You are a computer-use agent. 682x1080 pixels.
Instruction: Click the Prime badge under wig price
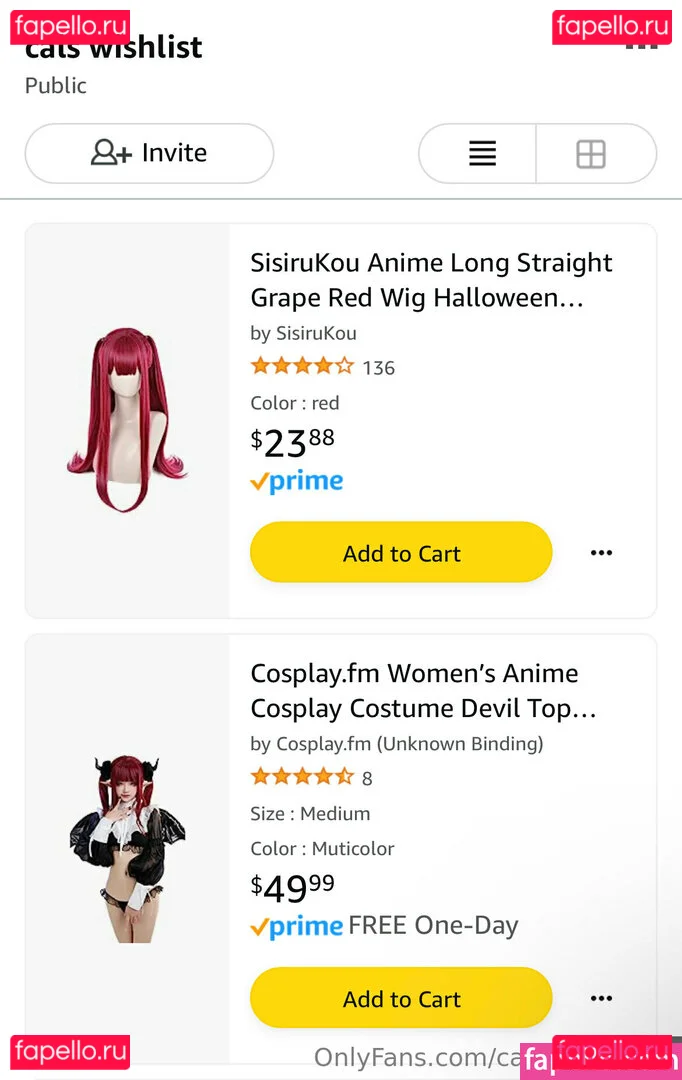click(x=297, y=482)
